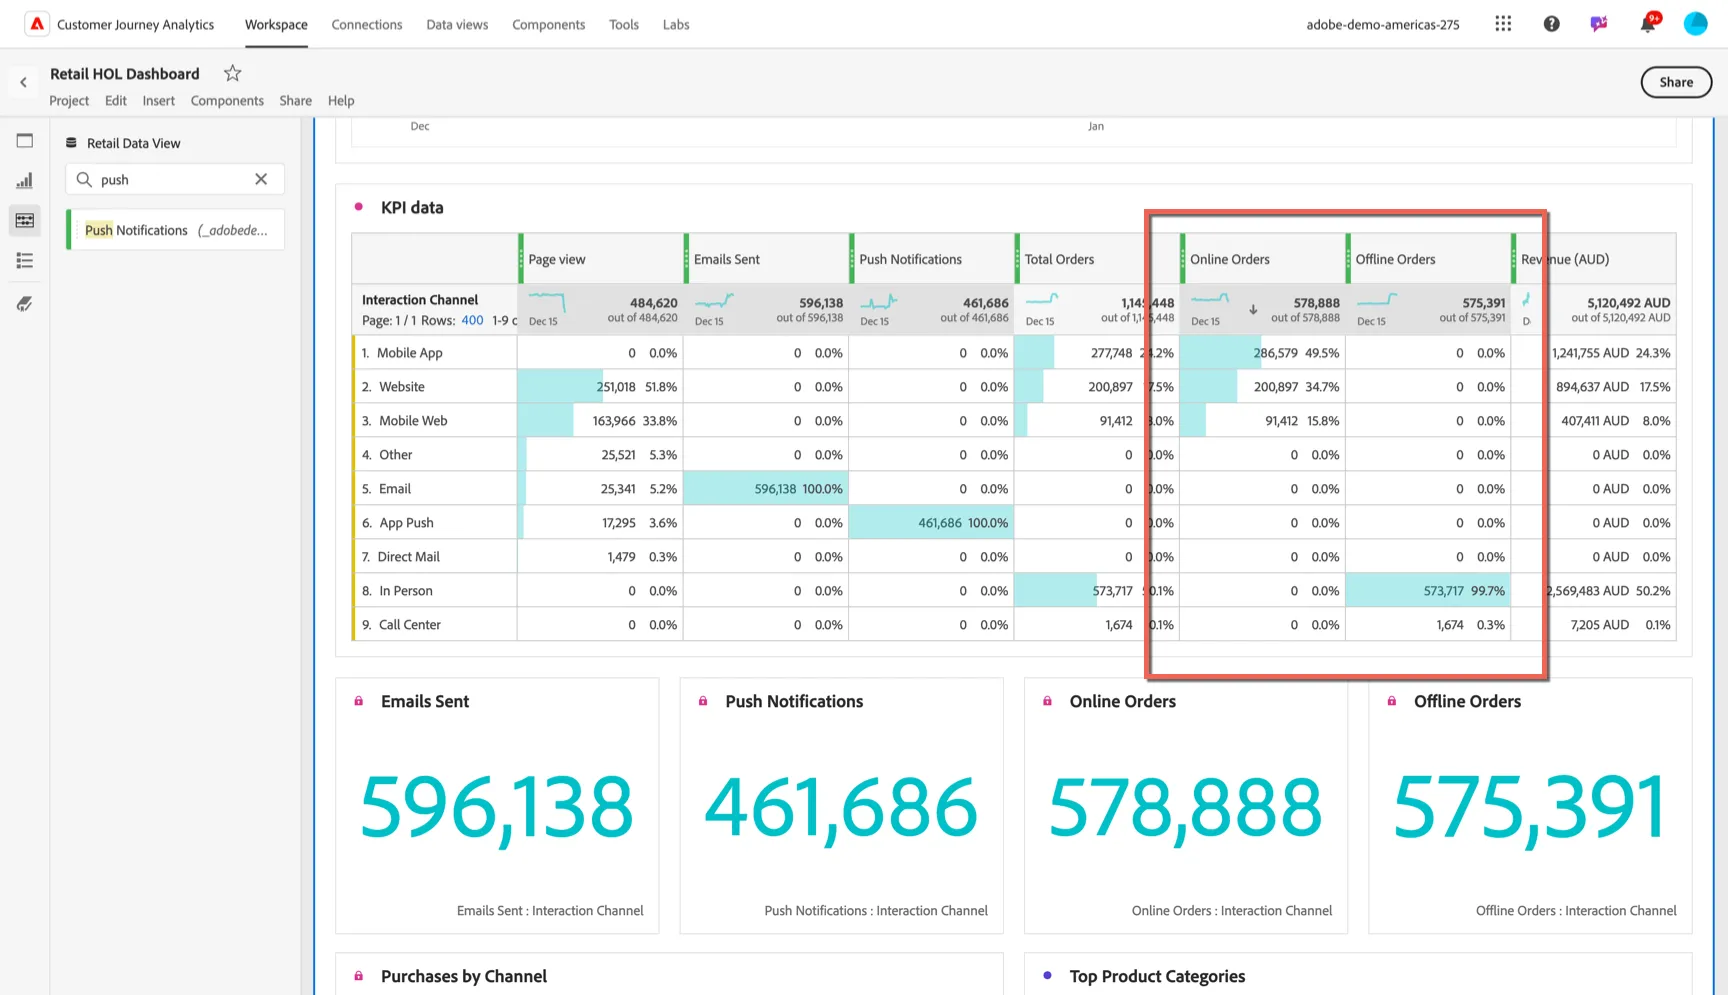Open the Data views tab

coord(457,24)
